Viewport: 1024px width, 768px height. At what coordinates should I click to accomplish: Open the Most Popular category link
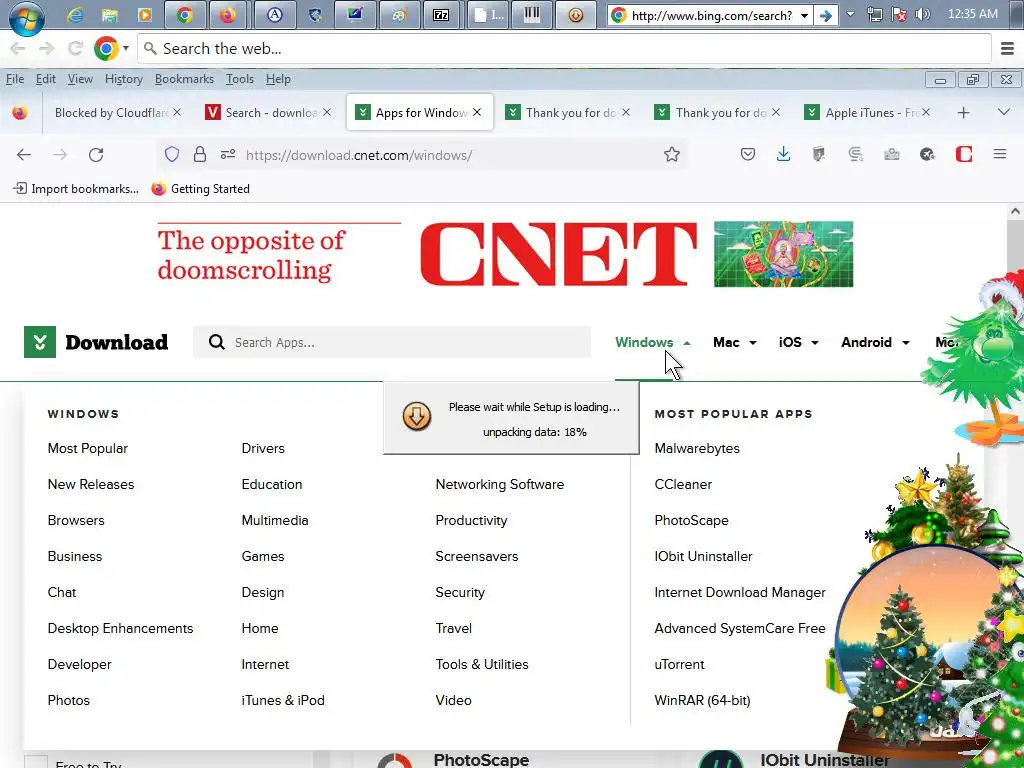tap(88, 449)
